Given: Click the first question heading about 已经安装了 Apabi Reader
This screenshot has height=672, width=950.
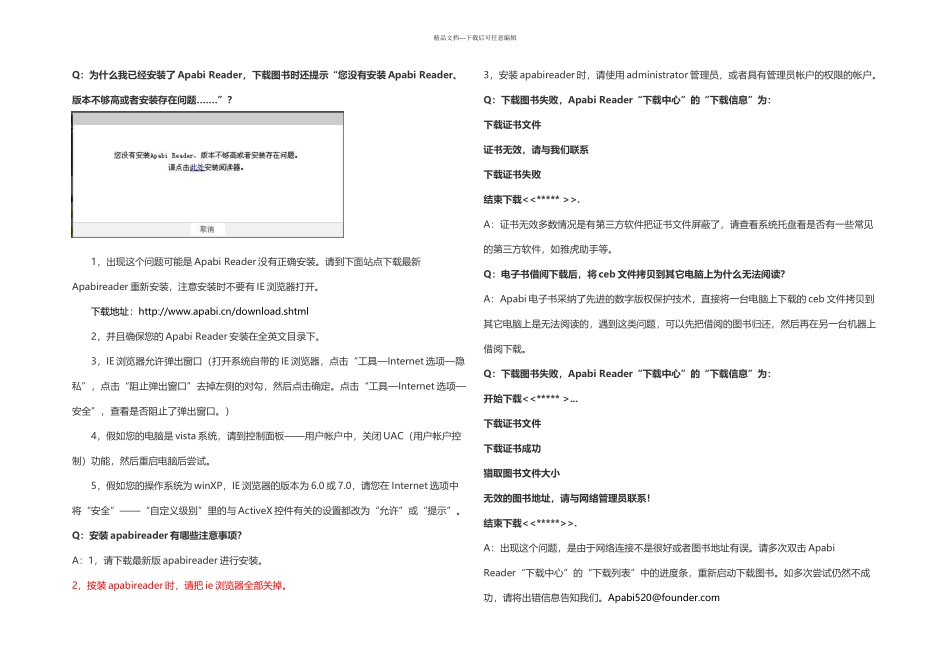Looking at the screenshot, I should (265, 87).
